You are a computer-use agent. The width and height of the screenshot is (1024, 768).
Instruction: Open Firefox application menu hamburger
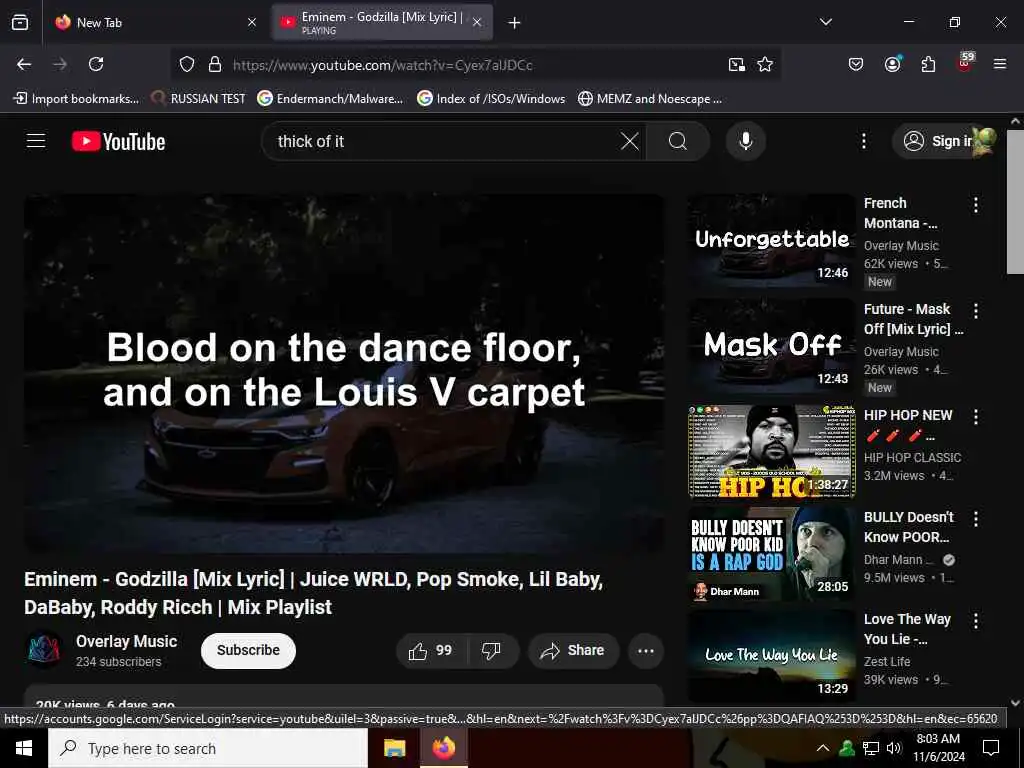[x=1000, y=64]
